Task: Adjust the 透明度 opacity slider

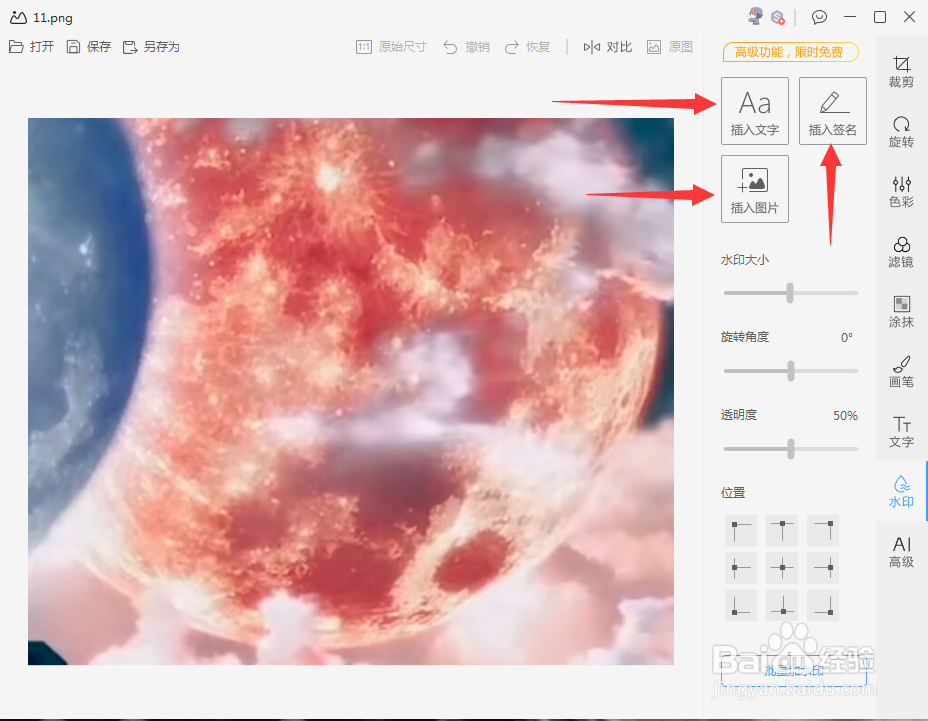Action: (791, 449)
